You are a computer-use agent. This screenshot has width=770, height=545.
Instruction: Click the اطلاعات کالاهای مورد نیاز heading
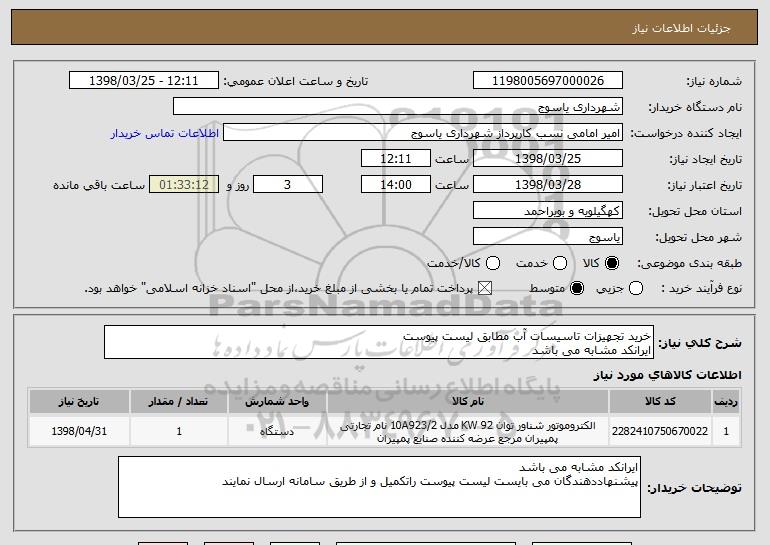(x=667, y=375)
